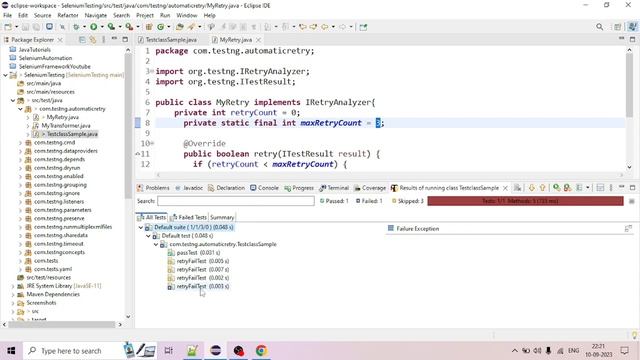Click the Search magnifier icon at top right
This screenshot has width=640, height=360.
point(599,27)
